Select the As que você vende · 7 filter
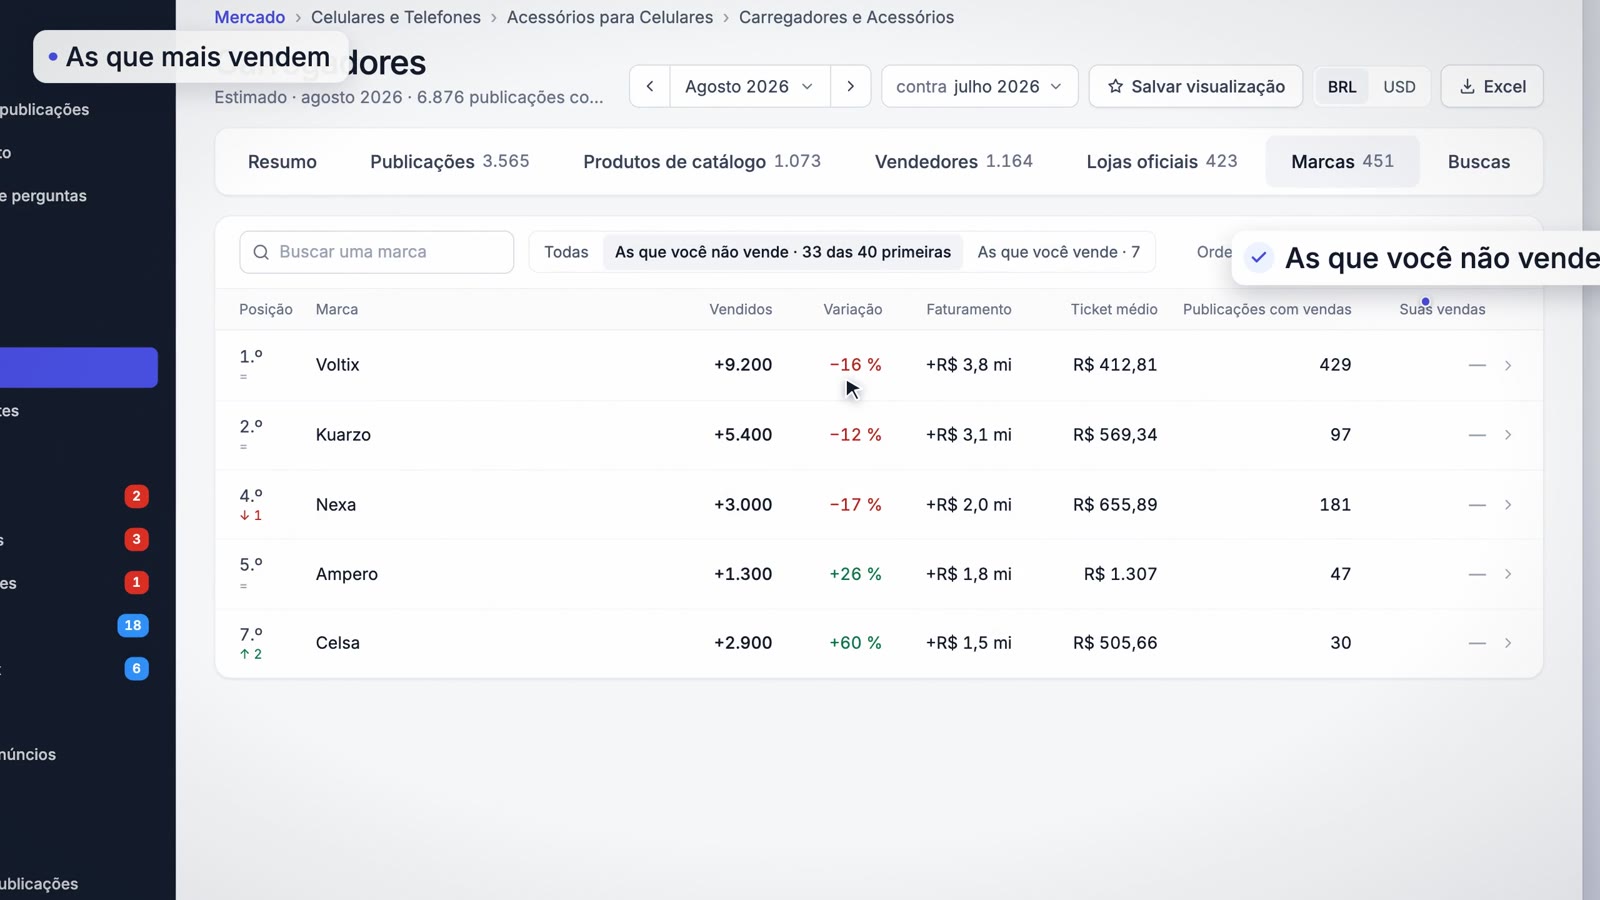 coord(1058,252)
